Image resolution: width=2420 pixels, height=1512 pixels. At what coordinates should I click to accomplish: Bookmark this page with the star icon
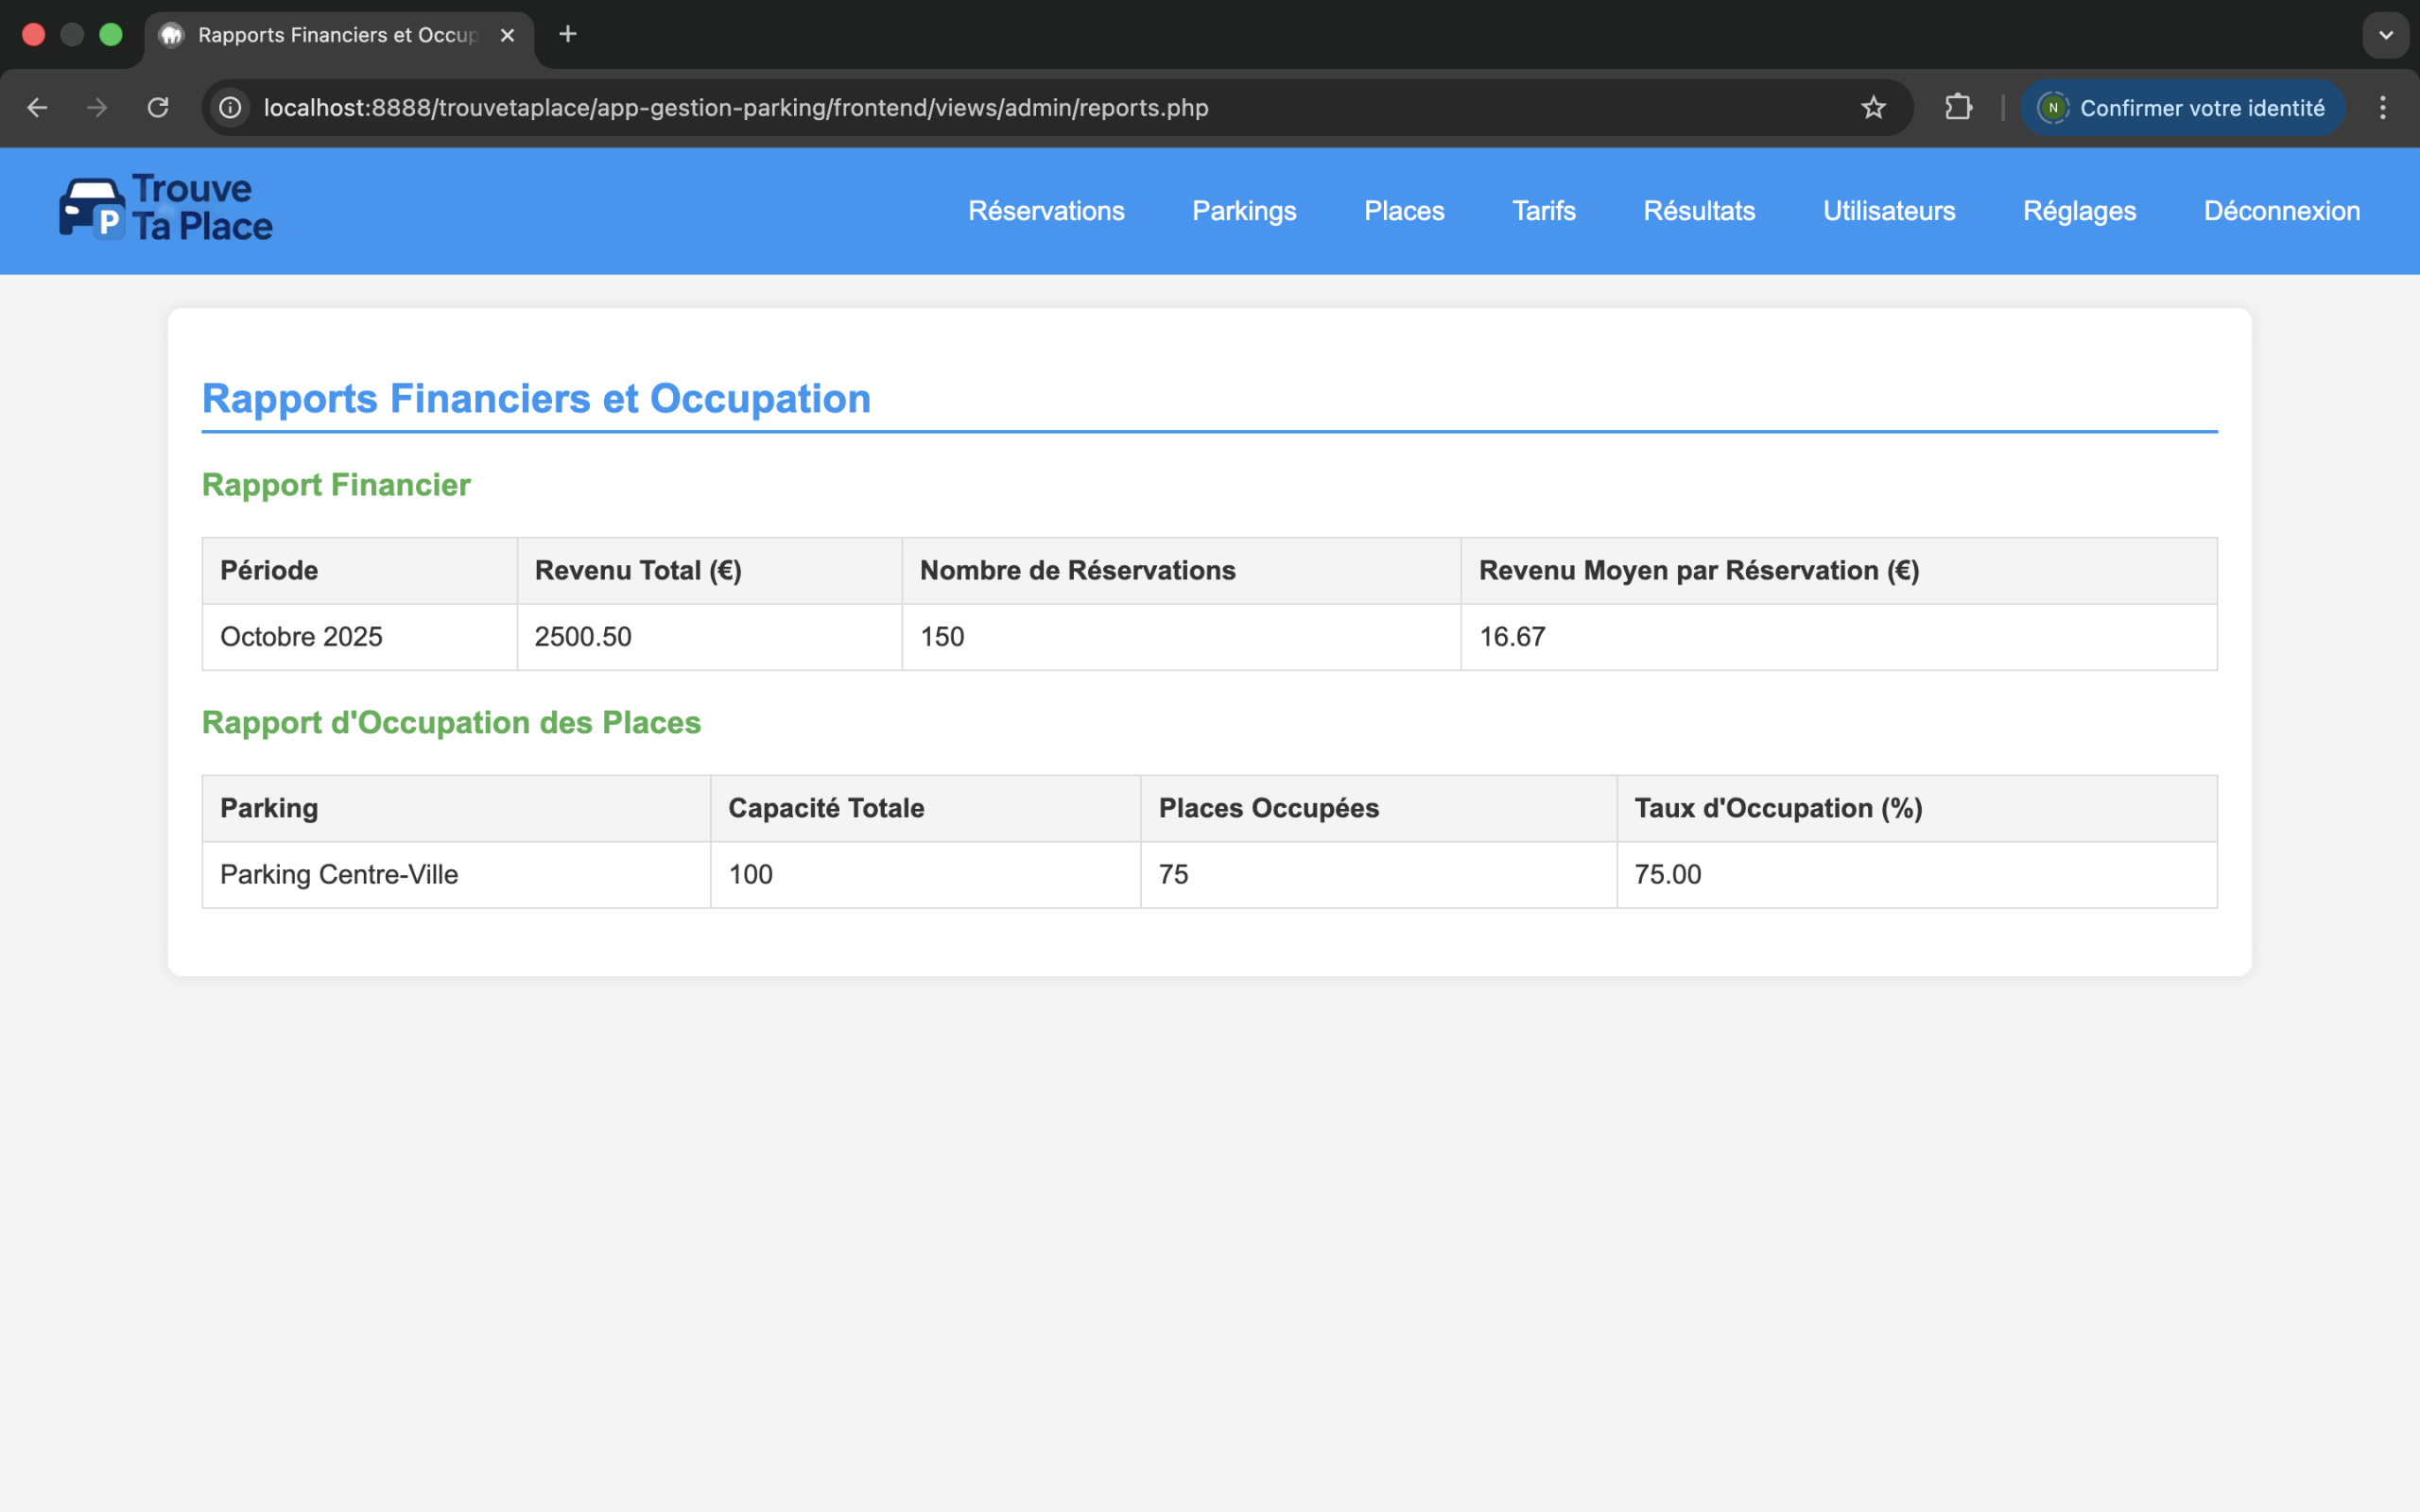pyautogui.click(x=1873, y=108)
